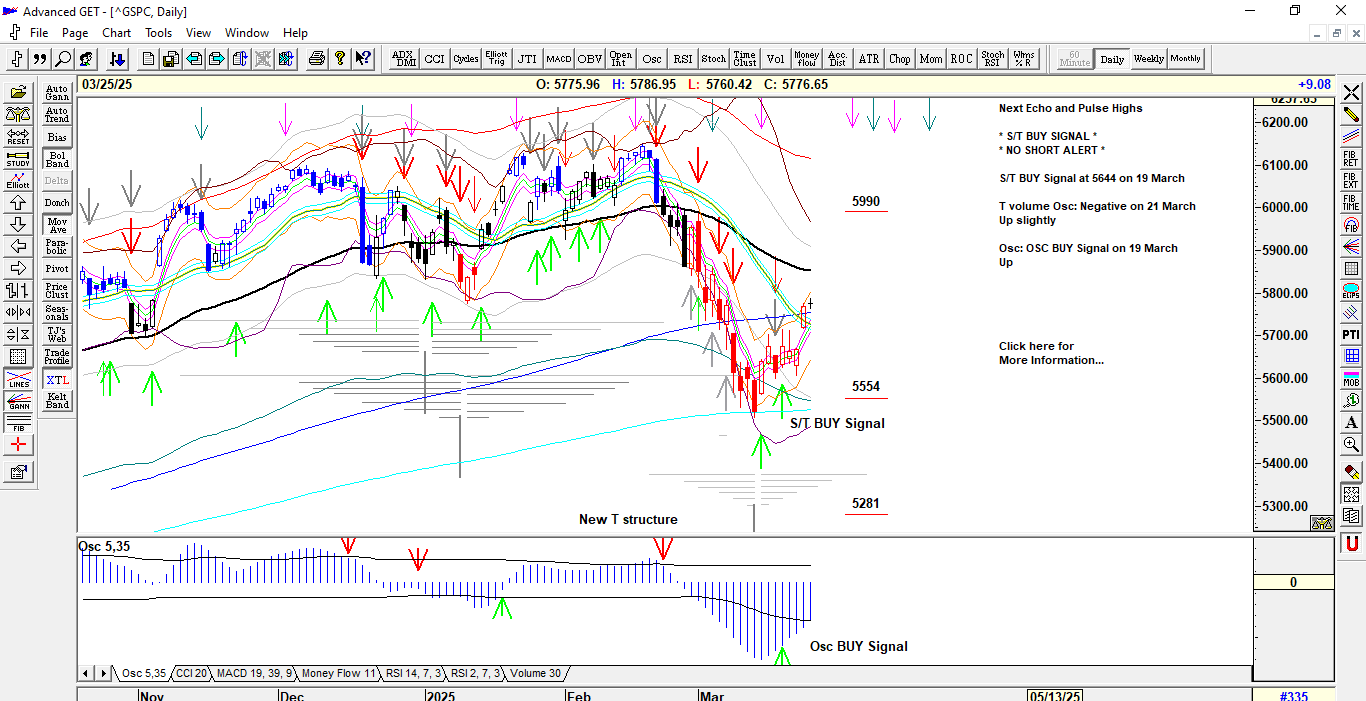Click the printer icon in toolbar
The image size is (1366, 701).
click(x=317, y=59)
